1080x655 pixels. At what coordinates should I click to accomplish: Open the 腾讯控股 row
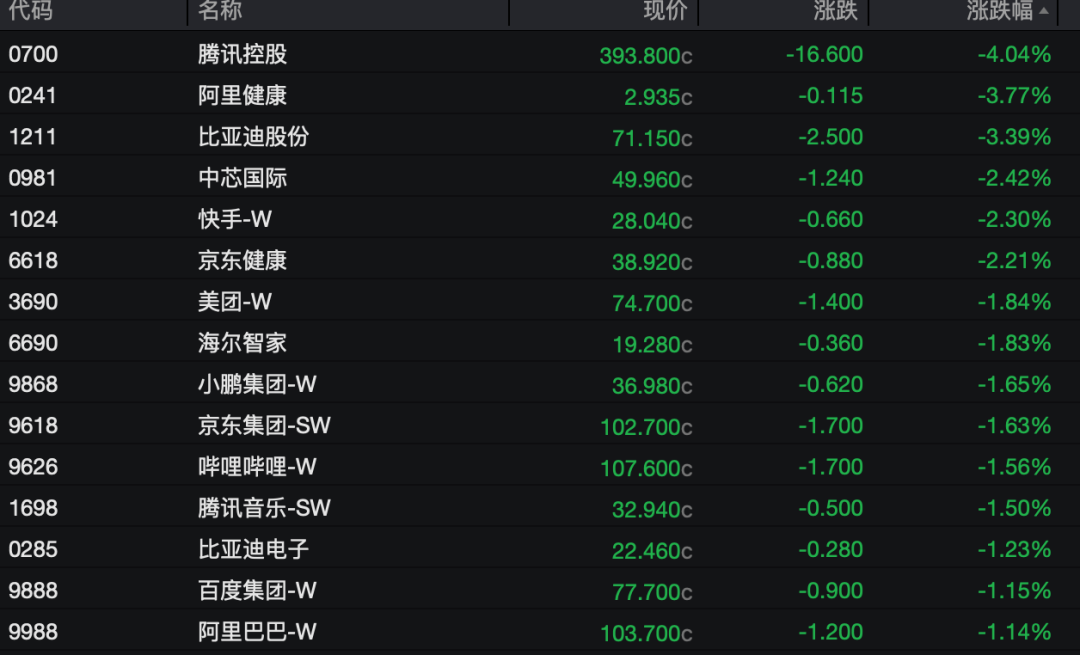(540, 52)
